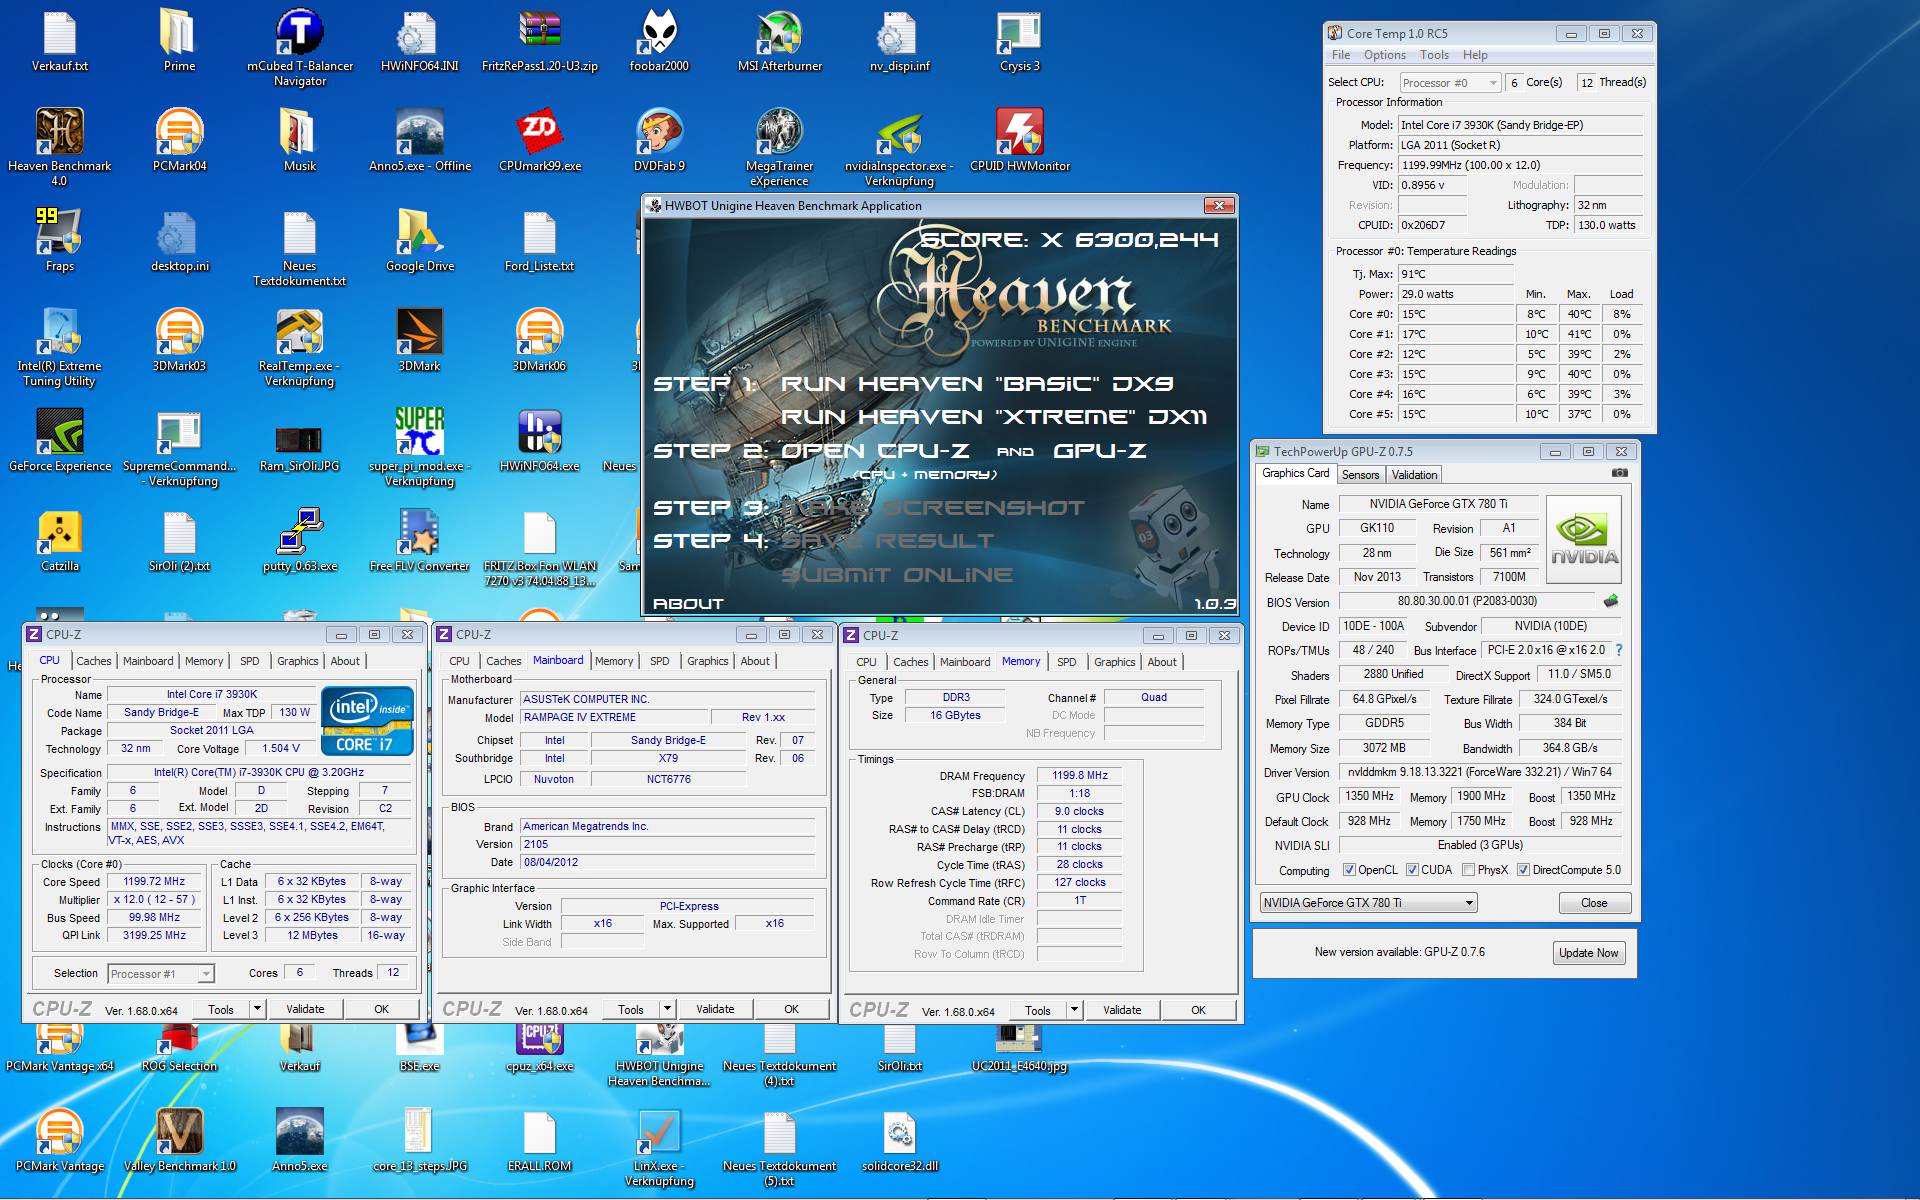Open HWiNFO64.exe desktop icon

coord(539,440)
